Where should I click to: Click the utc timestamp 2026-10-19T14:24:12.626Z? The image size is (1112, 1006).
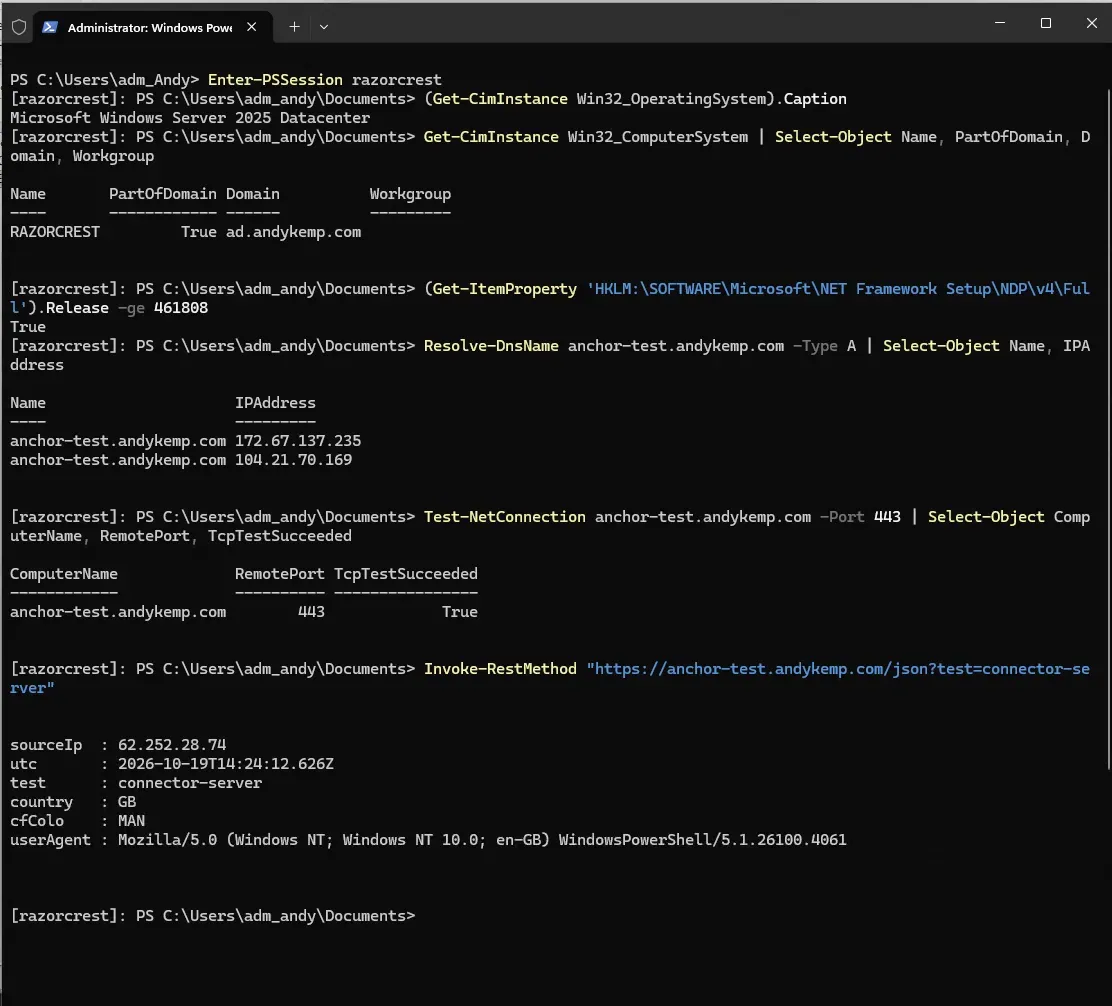[x=226, y=764]
